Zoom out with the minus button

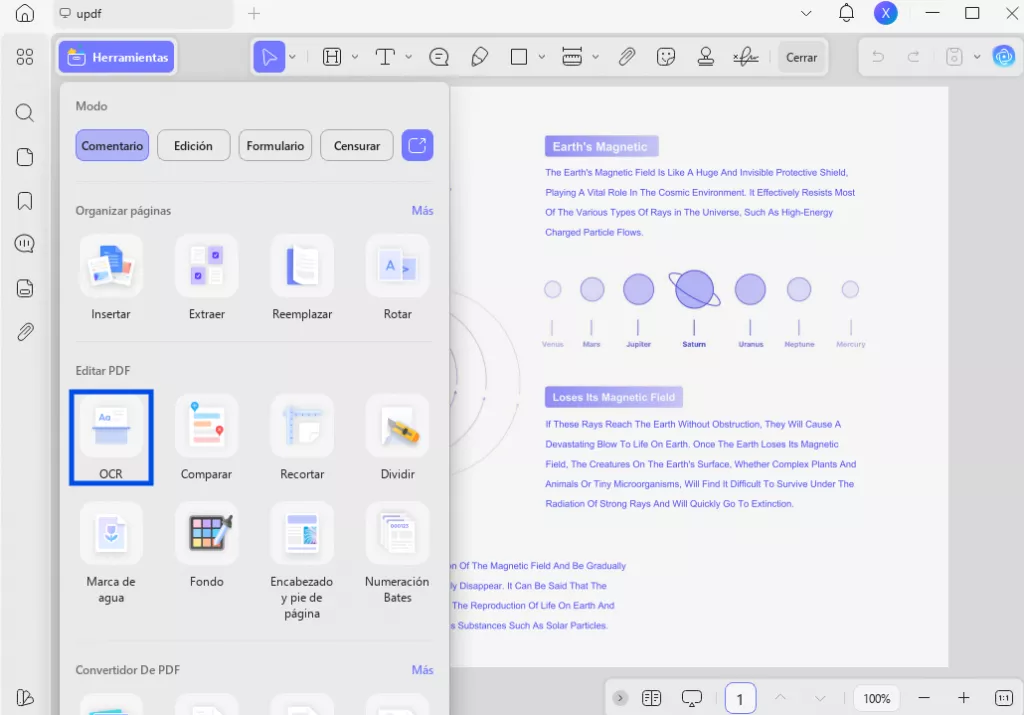tap(923, 698)
